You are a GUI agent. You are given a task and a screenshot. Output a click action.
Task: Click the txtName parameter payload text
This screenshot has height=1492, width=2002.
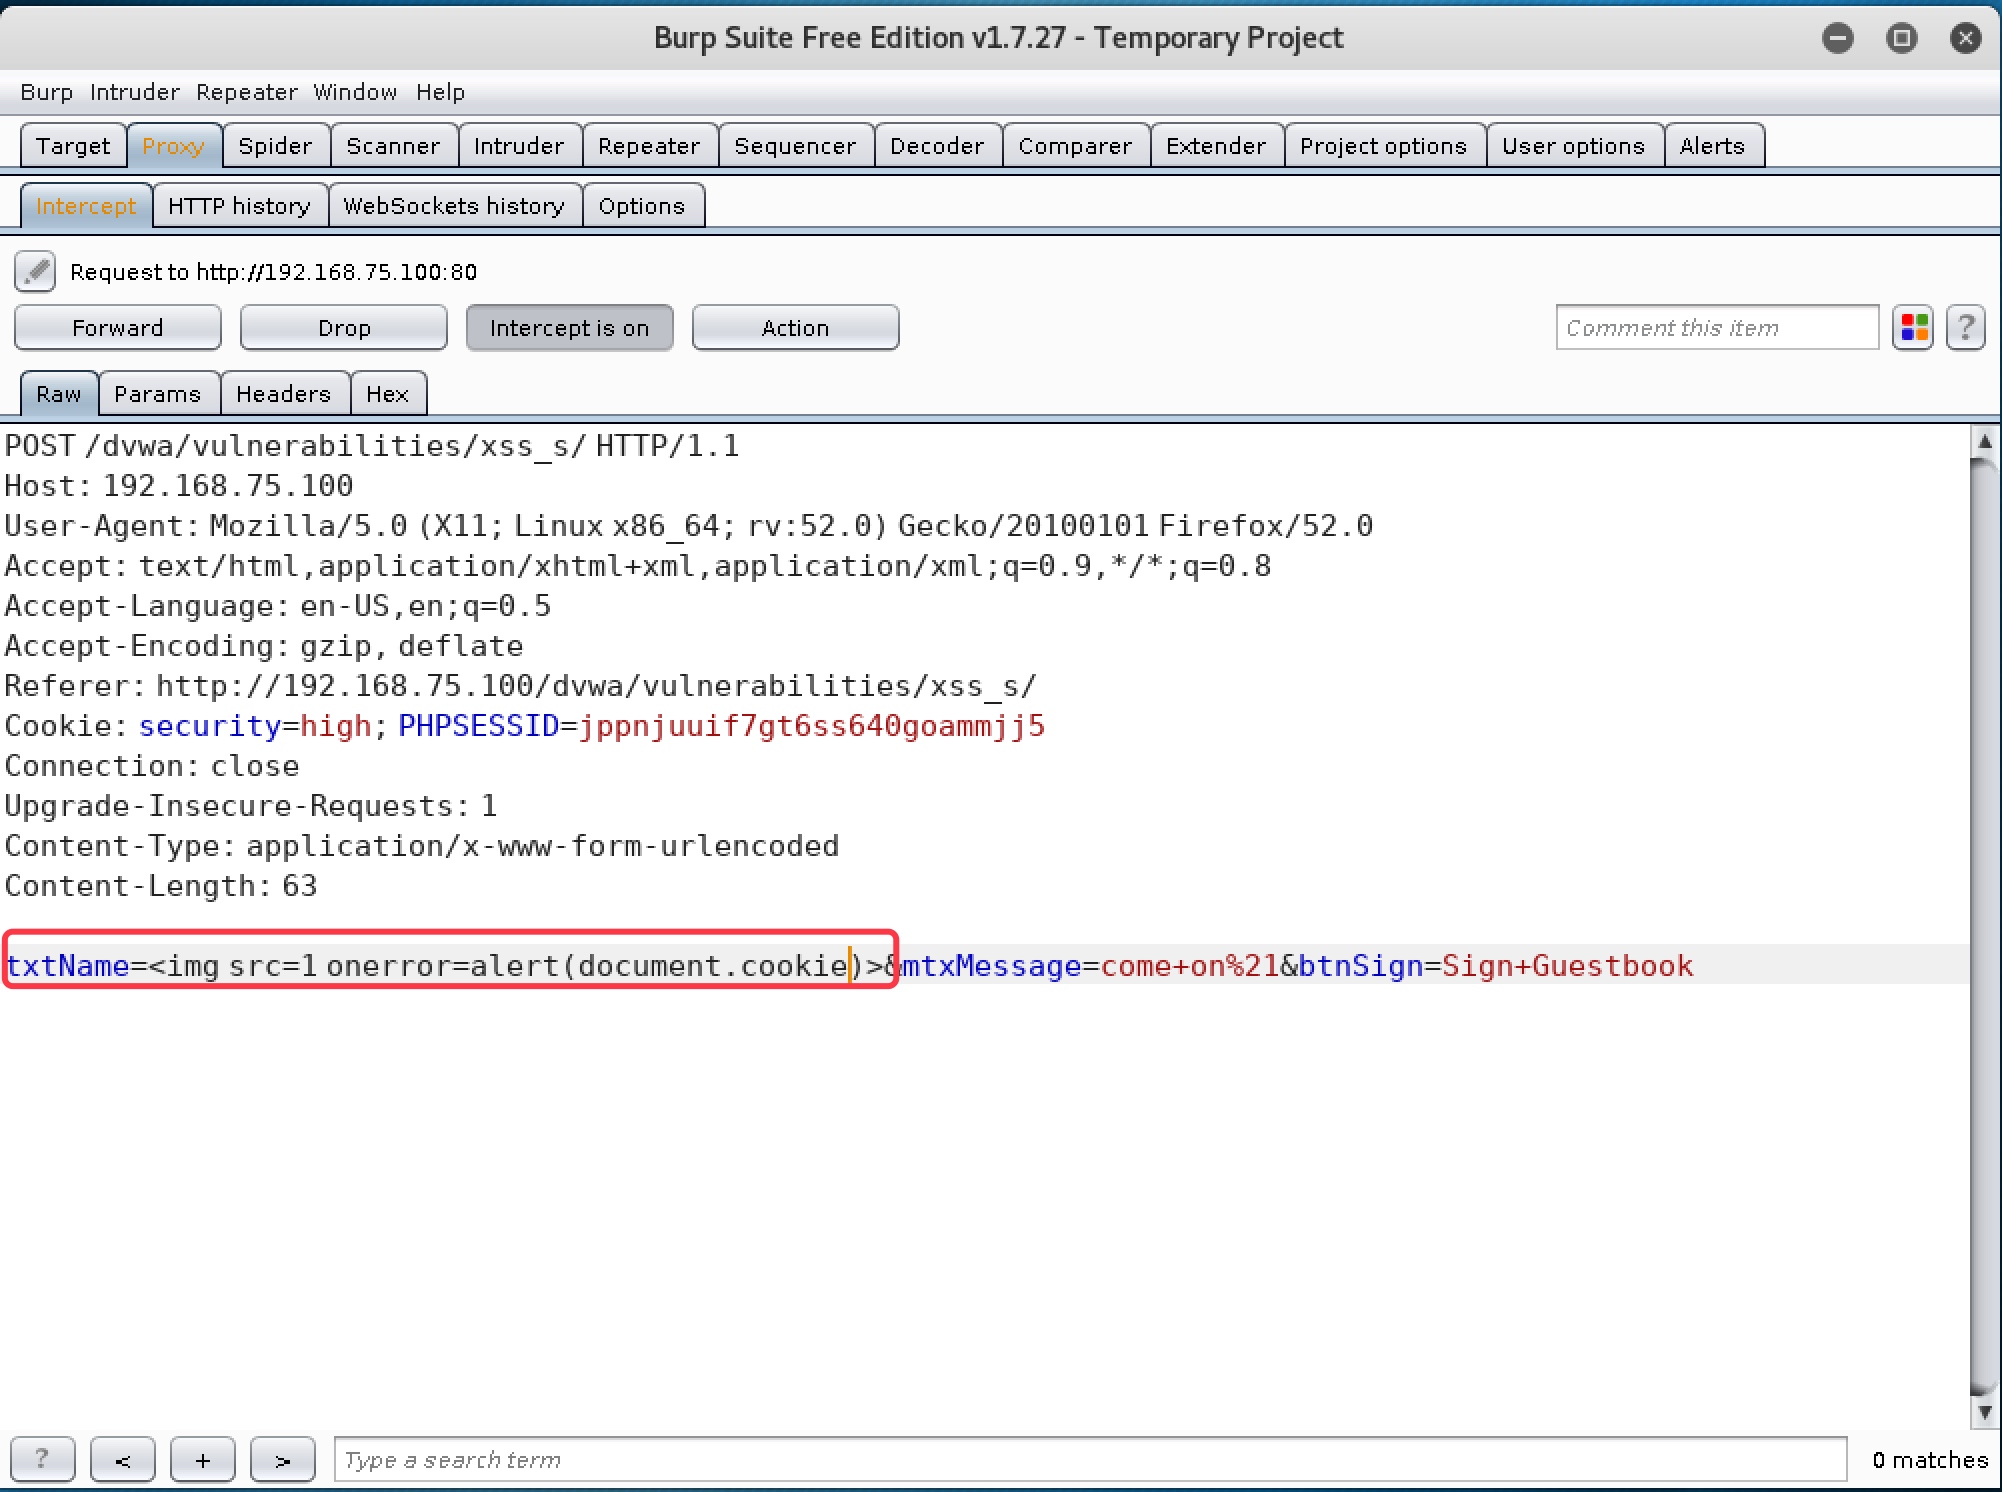pos(445,966)
